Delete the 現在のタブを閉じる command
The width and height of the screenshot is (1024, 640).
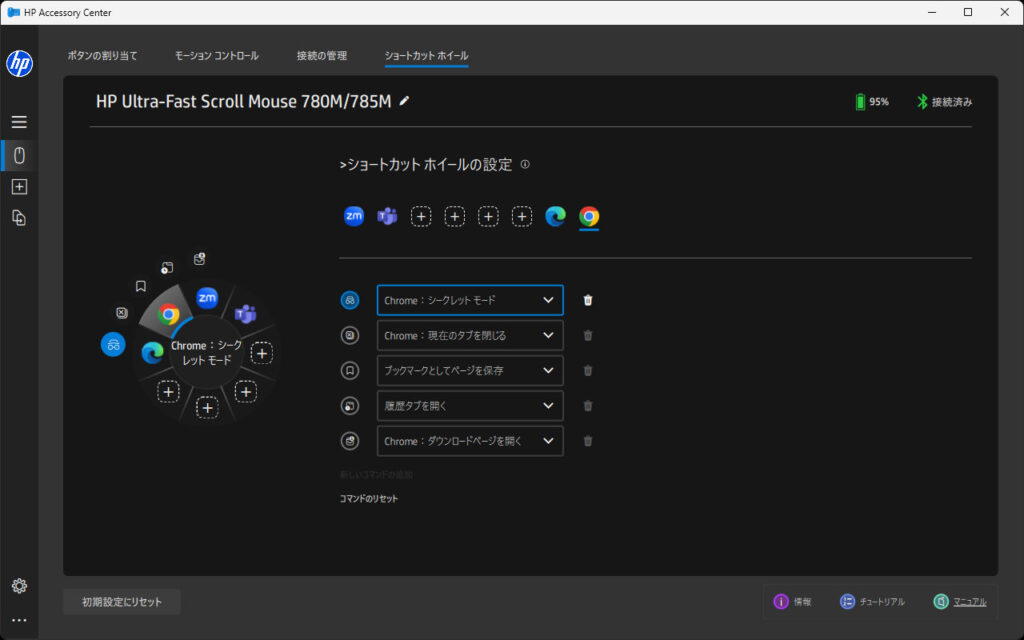pyautogui.click(x=588, y=335)
